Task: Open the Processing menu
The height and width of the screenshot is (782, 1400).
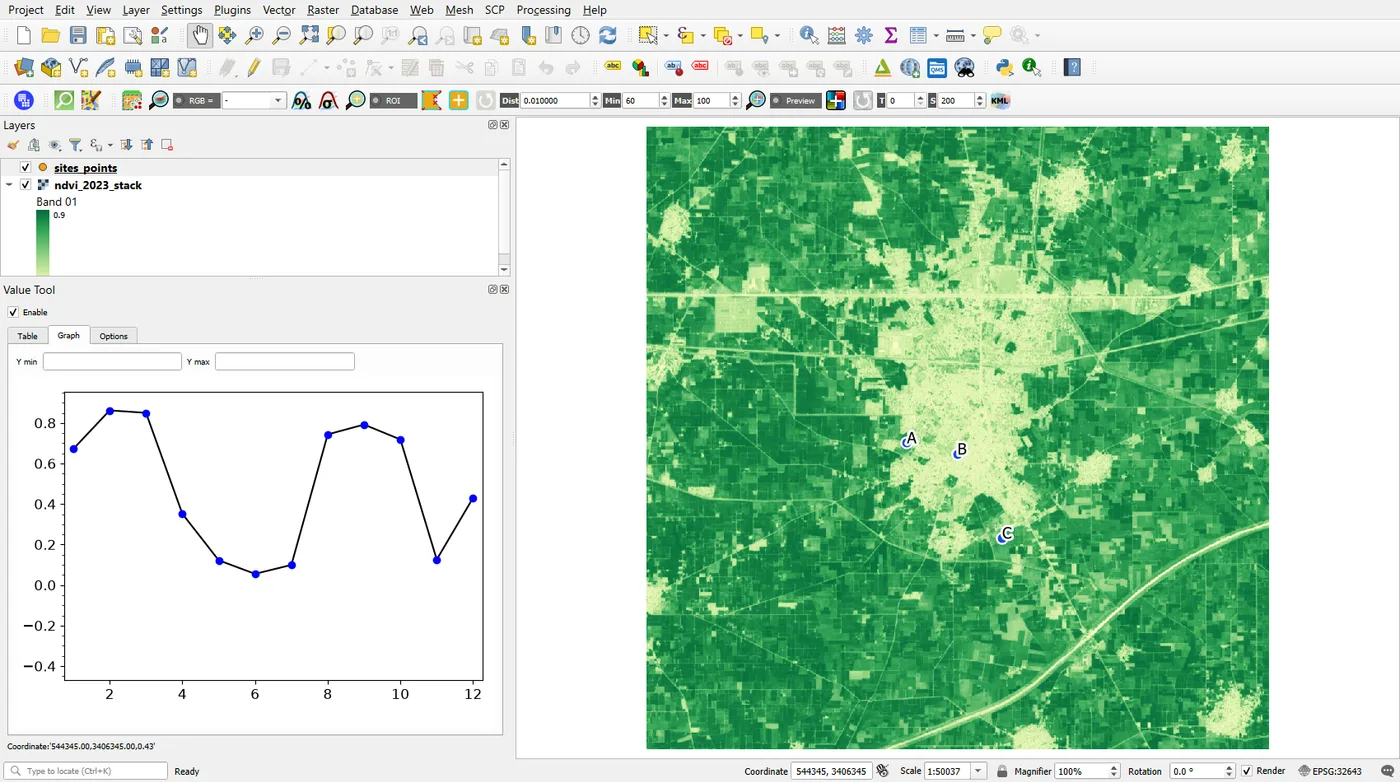Action: click(x=543, y=10)
